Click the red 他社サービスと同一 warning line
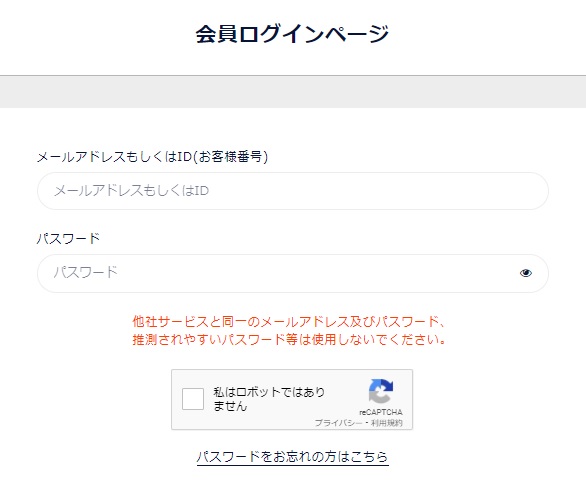Viewport: 586px width, 493px height. tap(289, 321)
